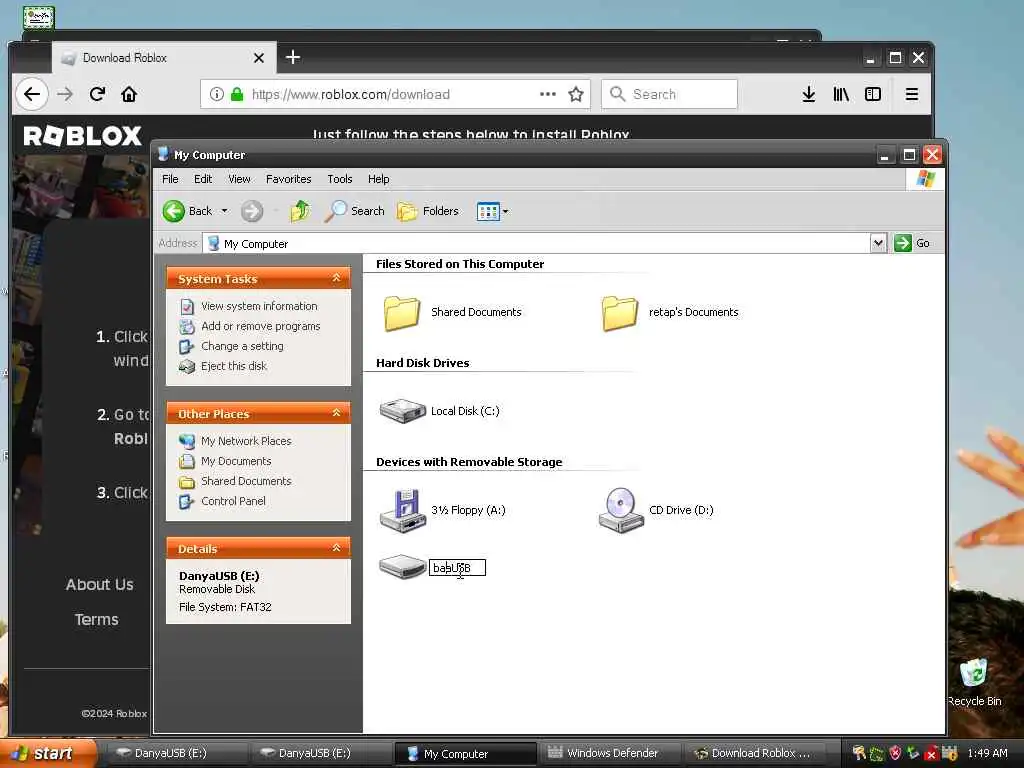Collapse the System Tasks panel
The width and height of the screenshot is (1024, 768).
pos(336,278)
